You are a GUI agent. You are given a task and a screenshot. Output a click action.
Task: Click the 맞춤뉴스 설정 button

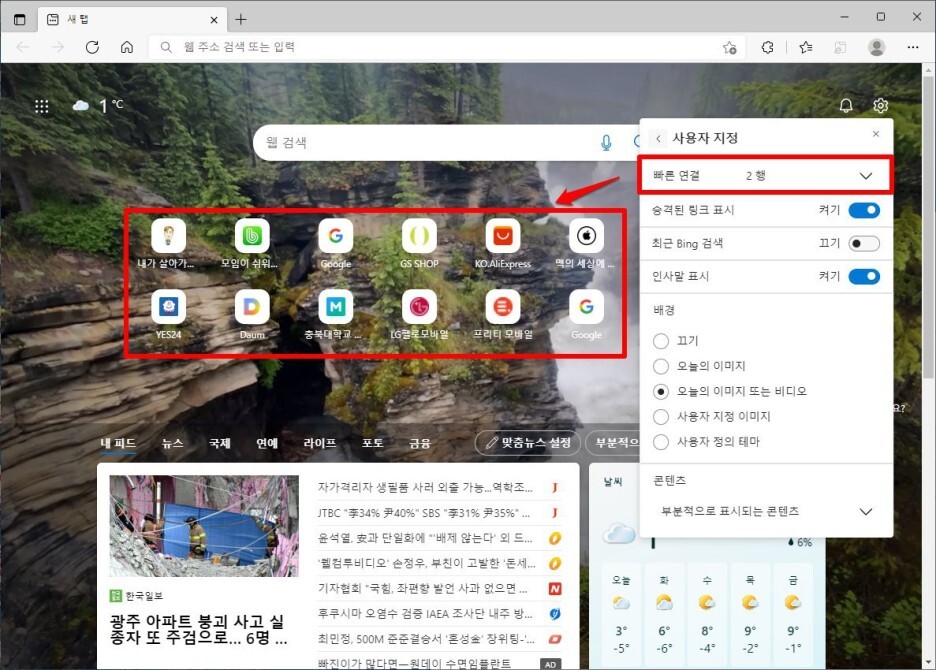(x=528, y=442)
